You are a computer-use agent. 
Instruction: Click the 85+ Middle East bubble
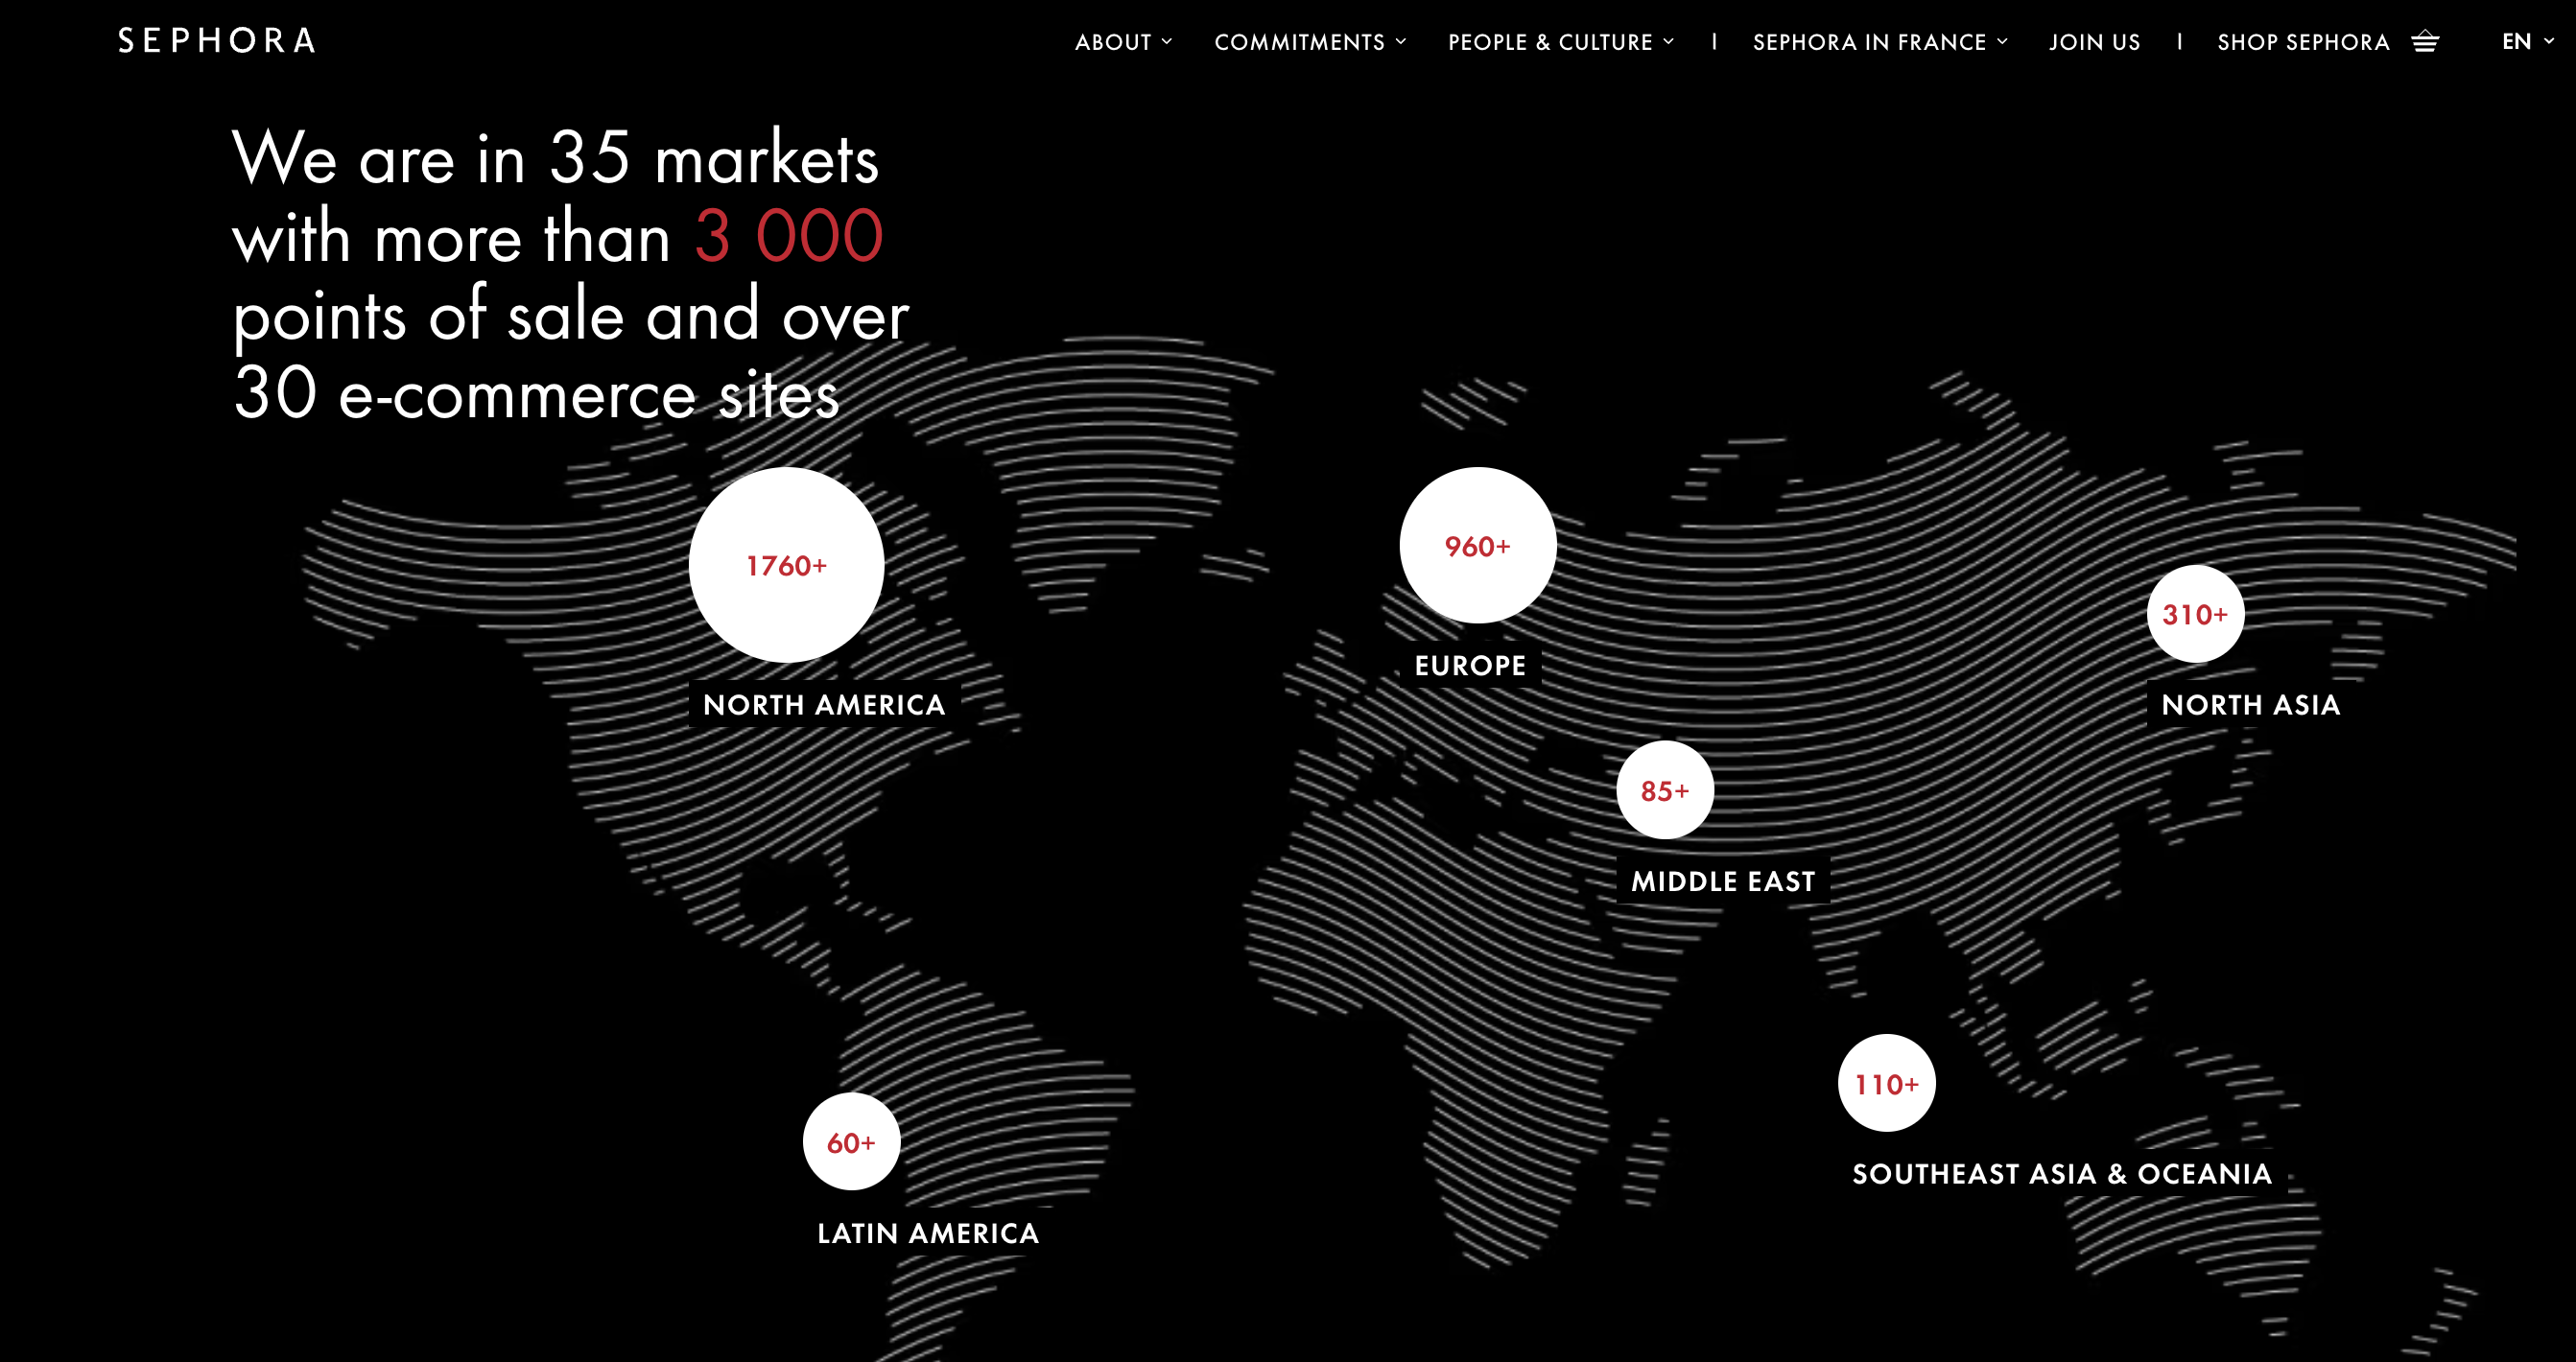pyautogui.click(x=1665, y=790)
